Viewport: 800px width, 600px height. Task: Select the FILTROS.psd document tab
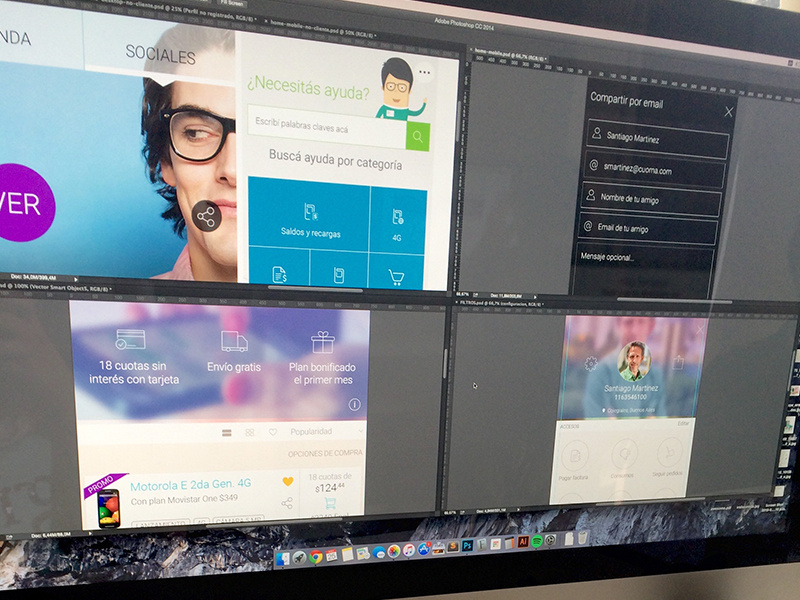(x=499, y=303)
